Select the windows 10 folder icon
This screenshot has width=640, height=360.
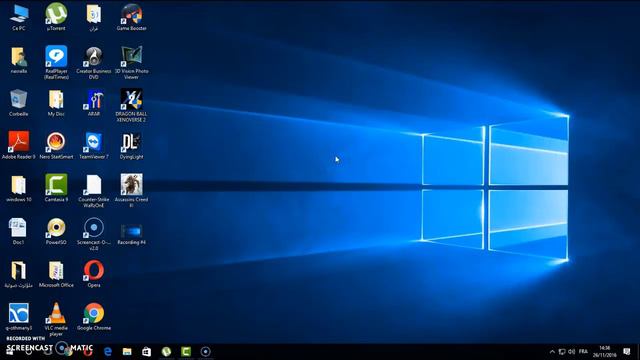[x=19, y=189]
